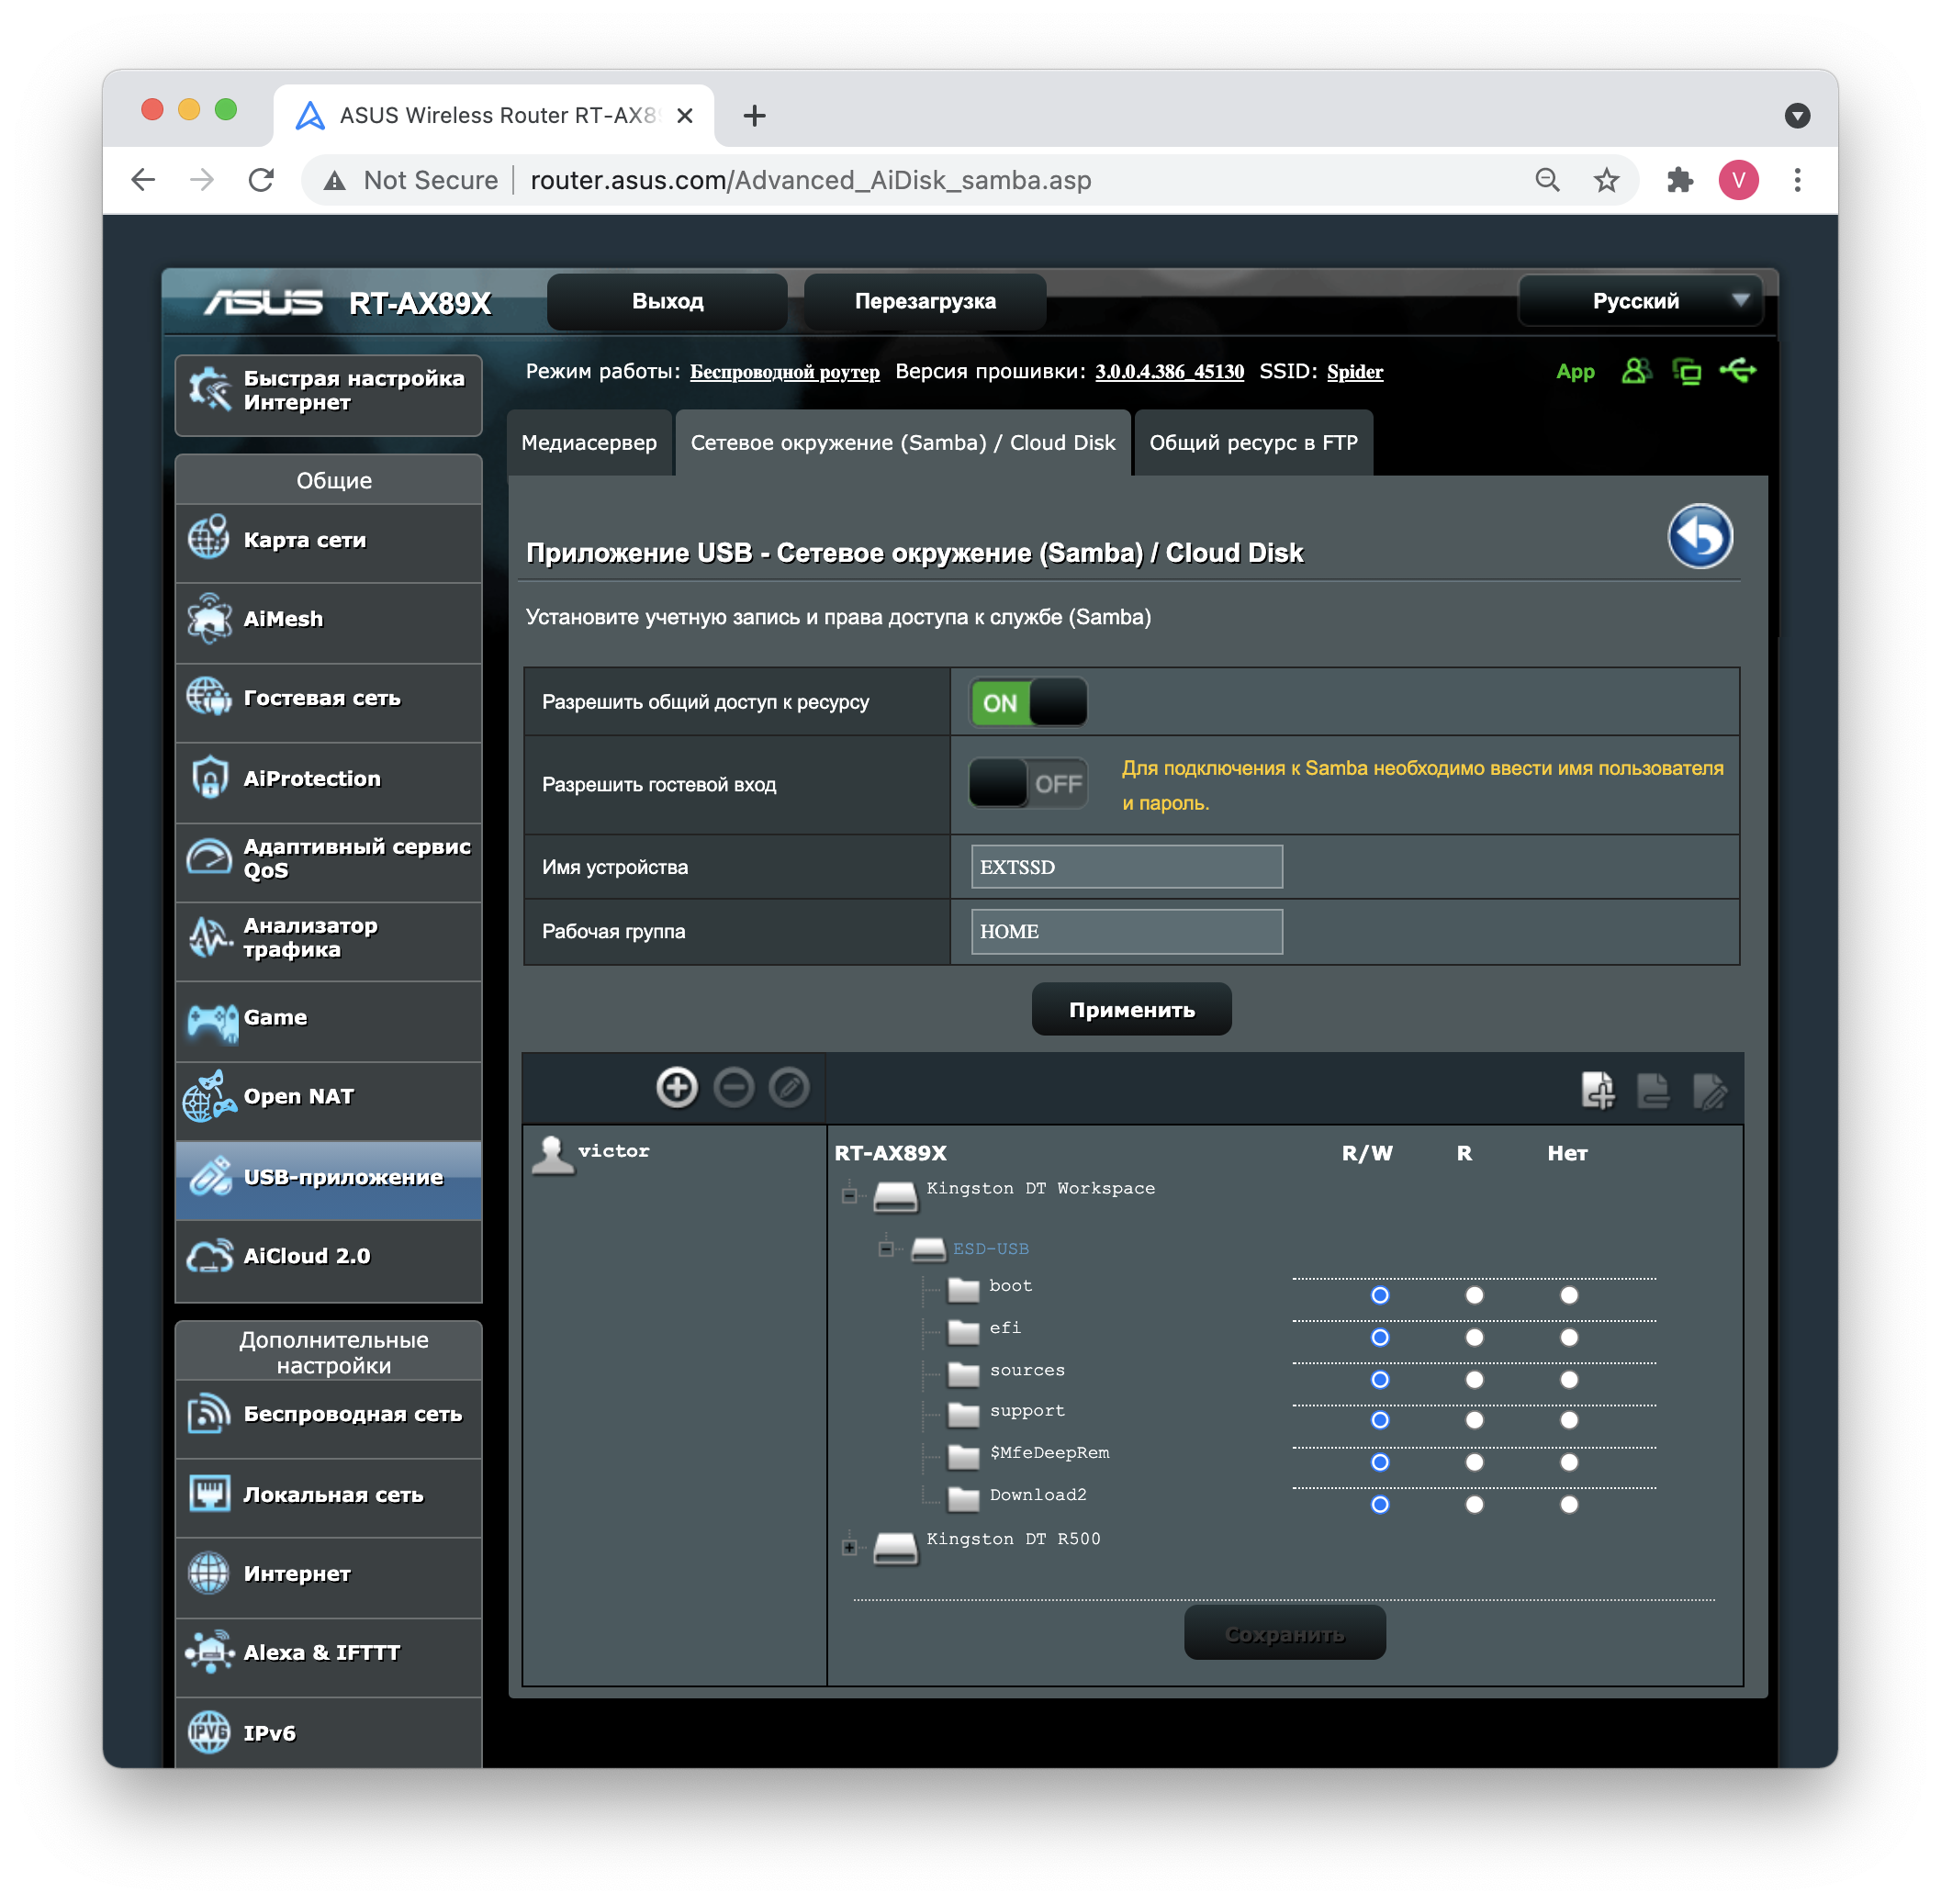
Task: Click the workgroup field HOME
Action: (1126, 931)
